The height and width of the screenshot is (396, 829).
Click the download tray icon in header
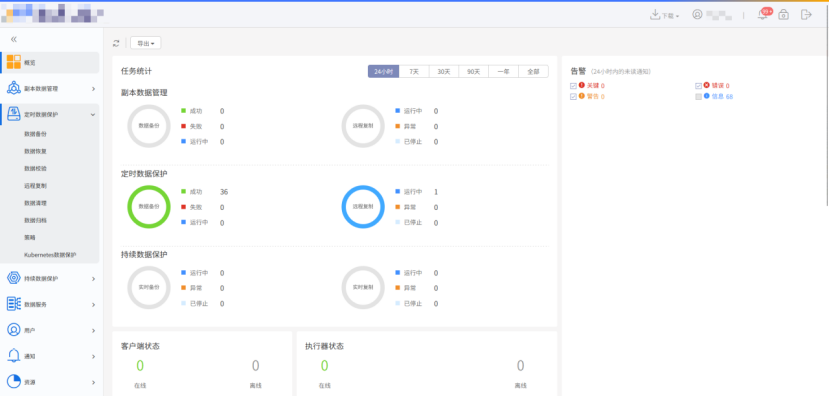[x=655, y=15]
